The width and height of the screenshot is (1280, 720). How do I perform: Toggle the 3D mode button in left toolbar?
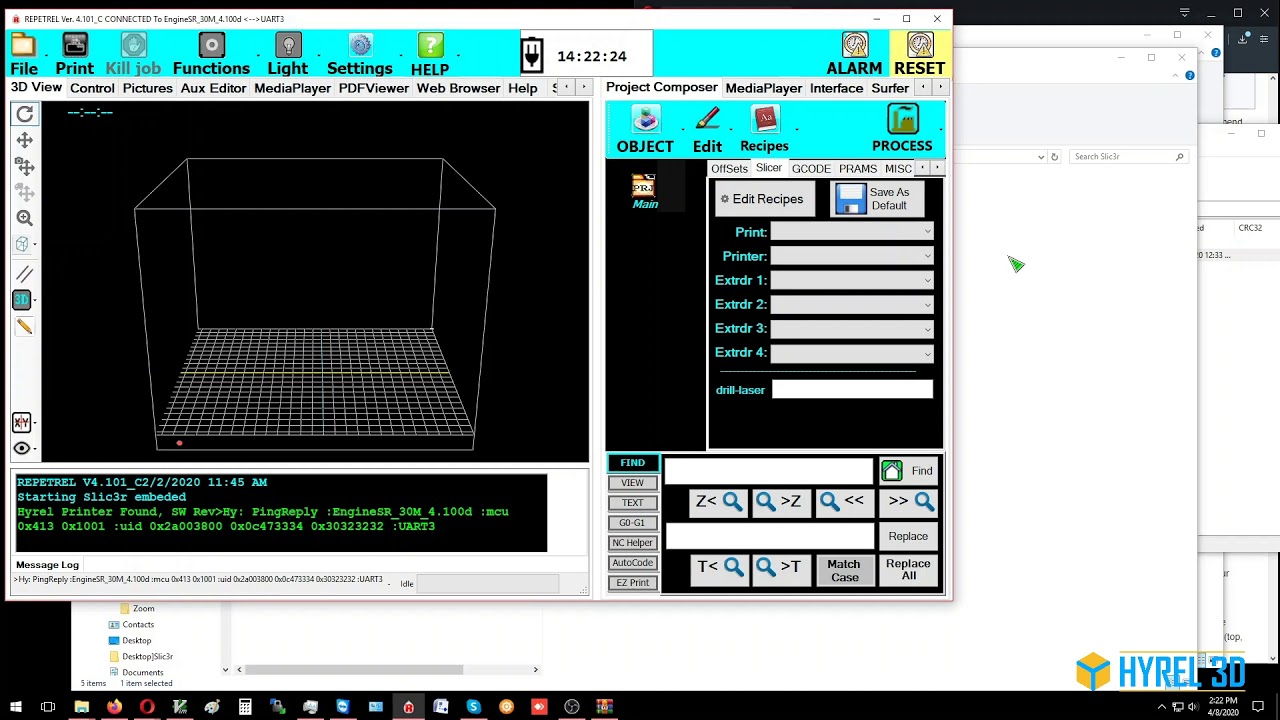click(21, 300)
